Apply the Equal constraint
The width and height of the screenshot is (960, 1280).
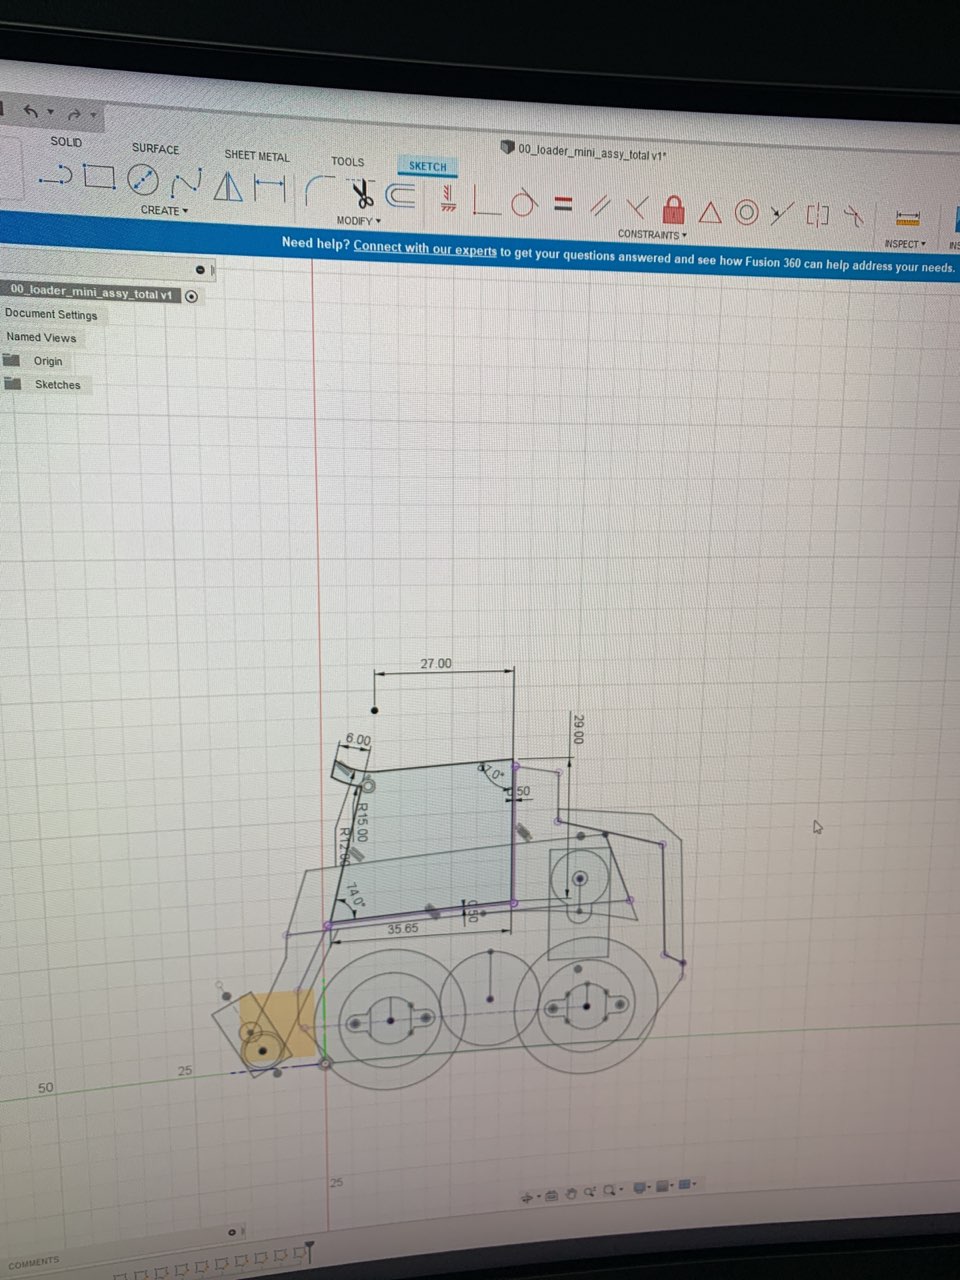point(562,204)
